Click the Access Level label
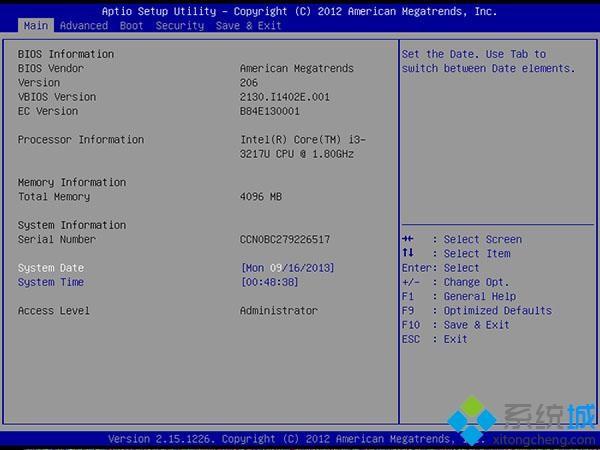Viewport: 600px width, 450px height. point(54,311)
